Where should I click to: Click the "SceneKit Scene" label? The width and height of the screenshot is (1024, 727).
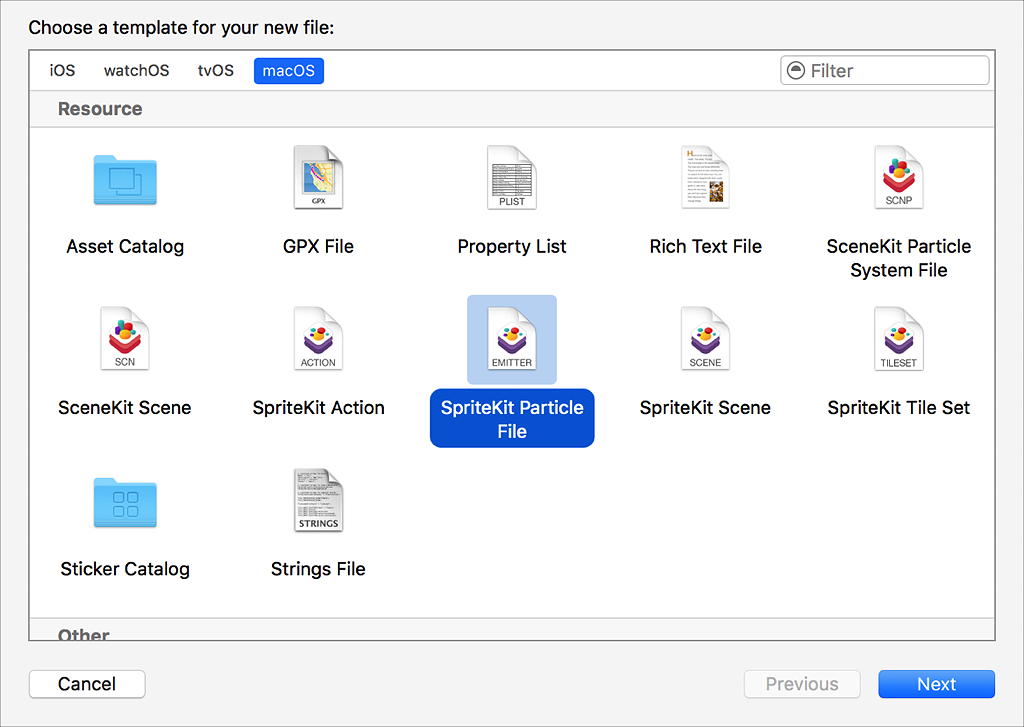click(x=125, y=408)
